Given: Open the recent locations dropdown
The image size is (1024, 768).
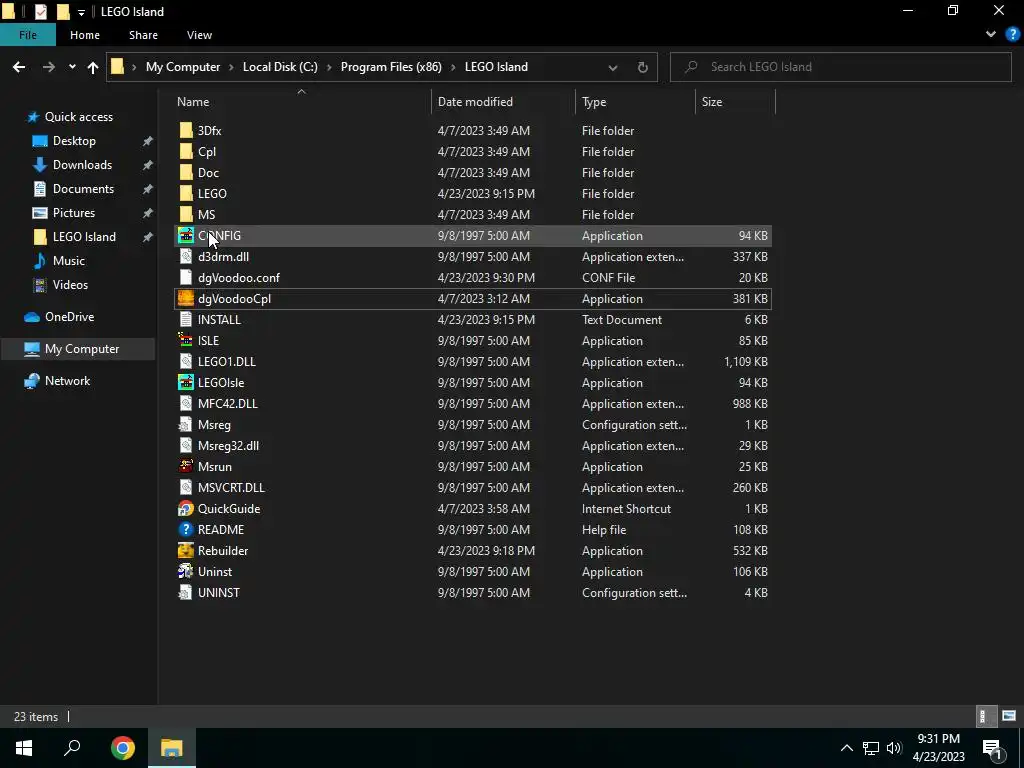Looking at the screenshot, I should (x=72, y=67).
